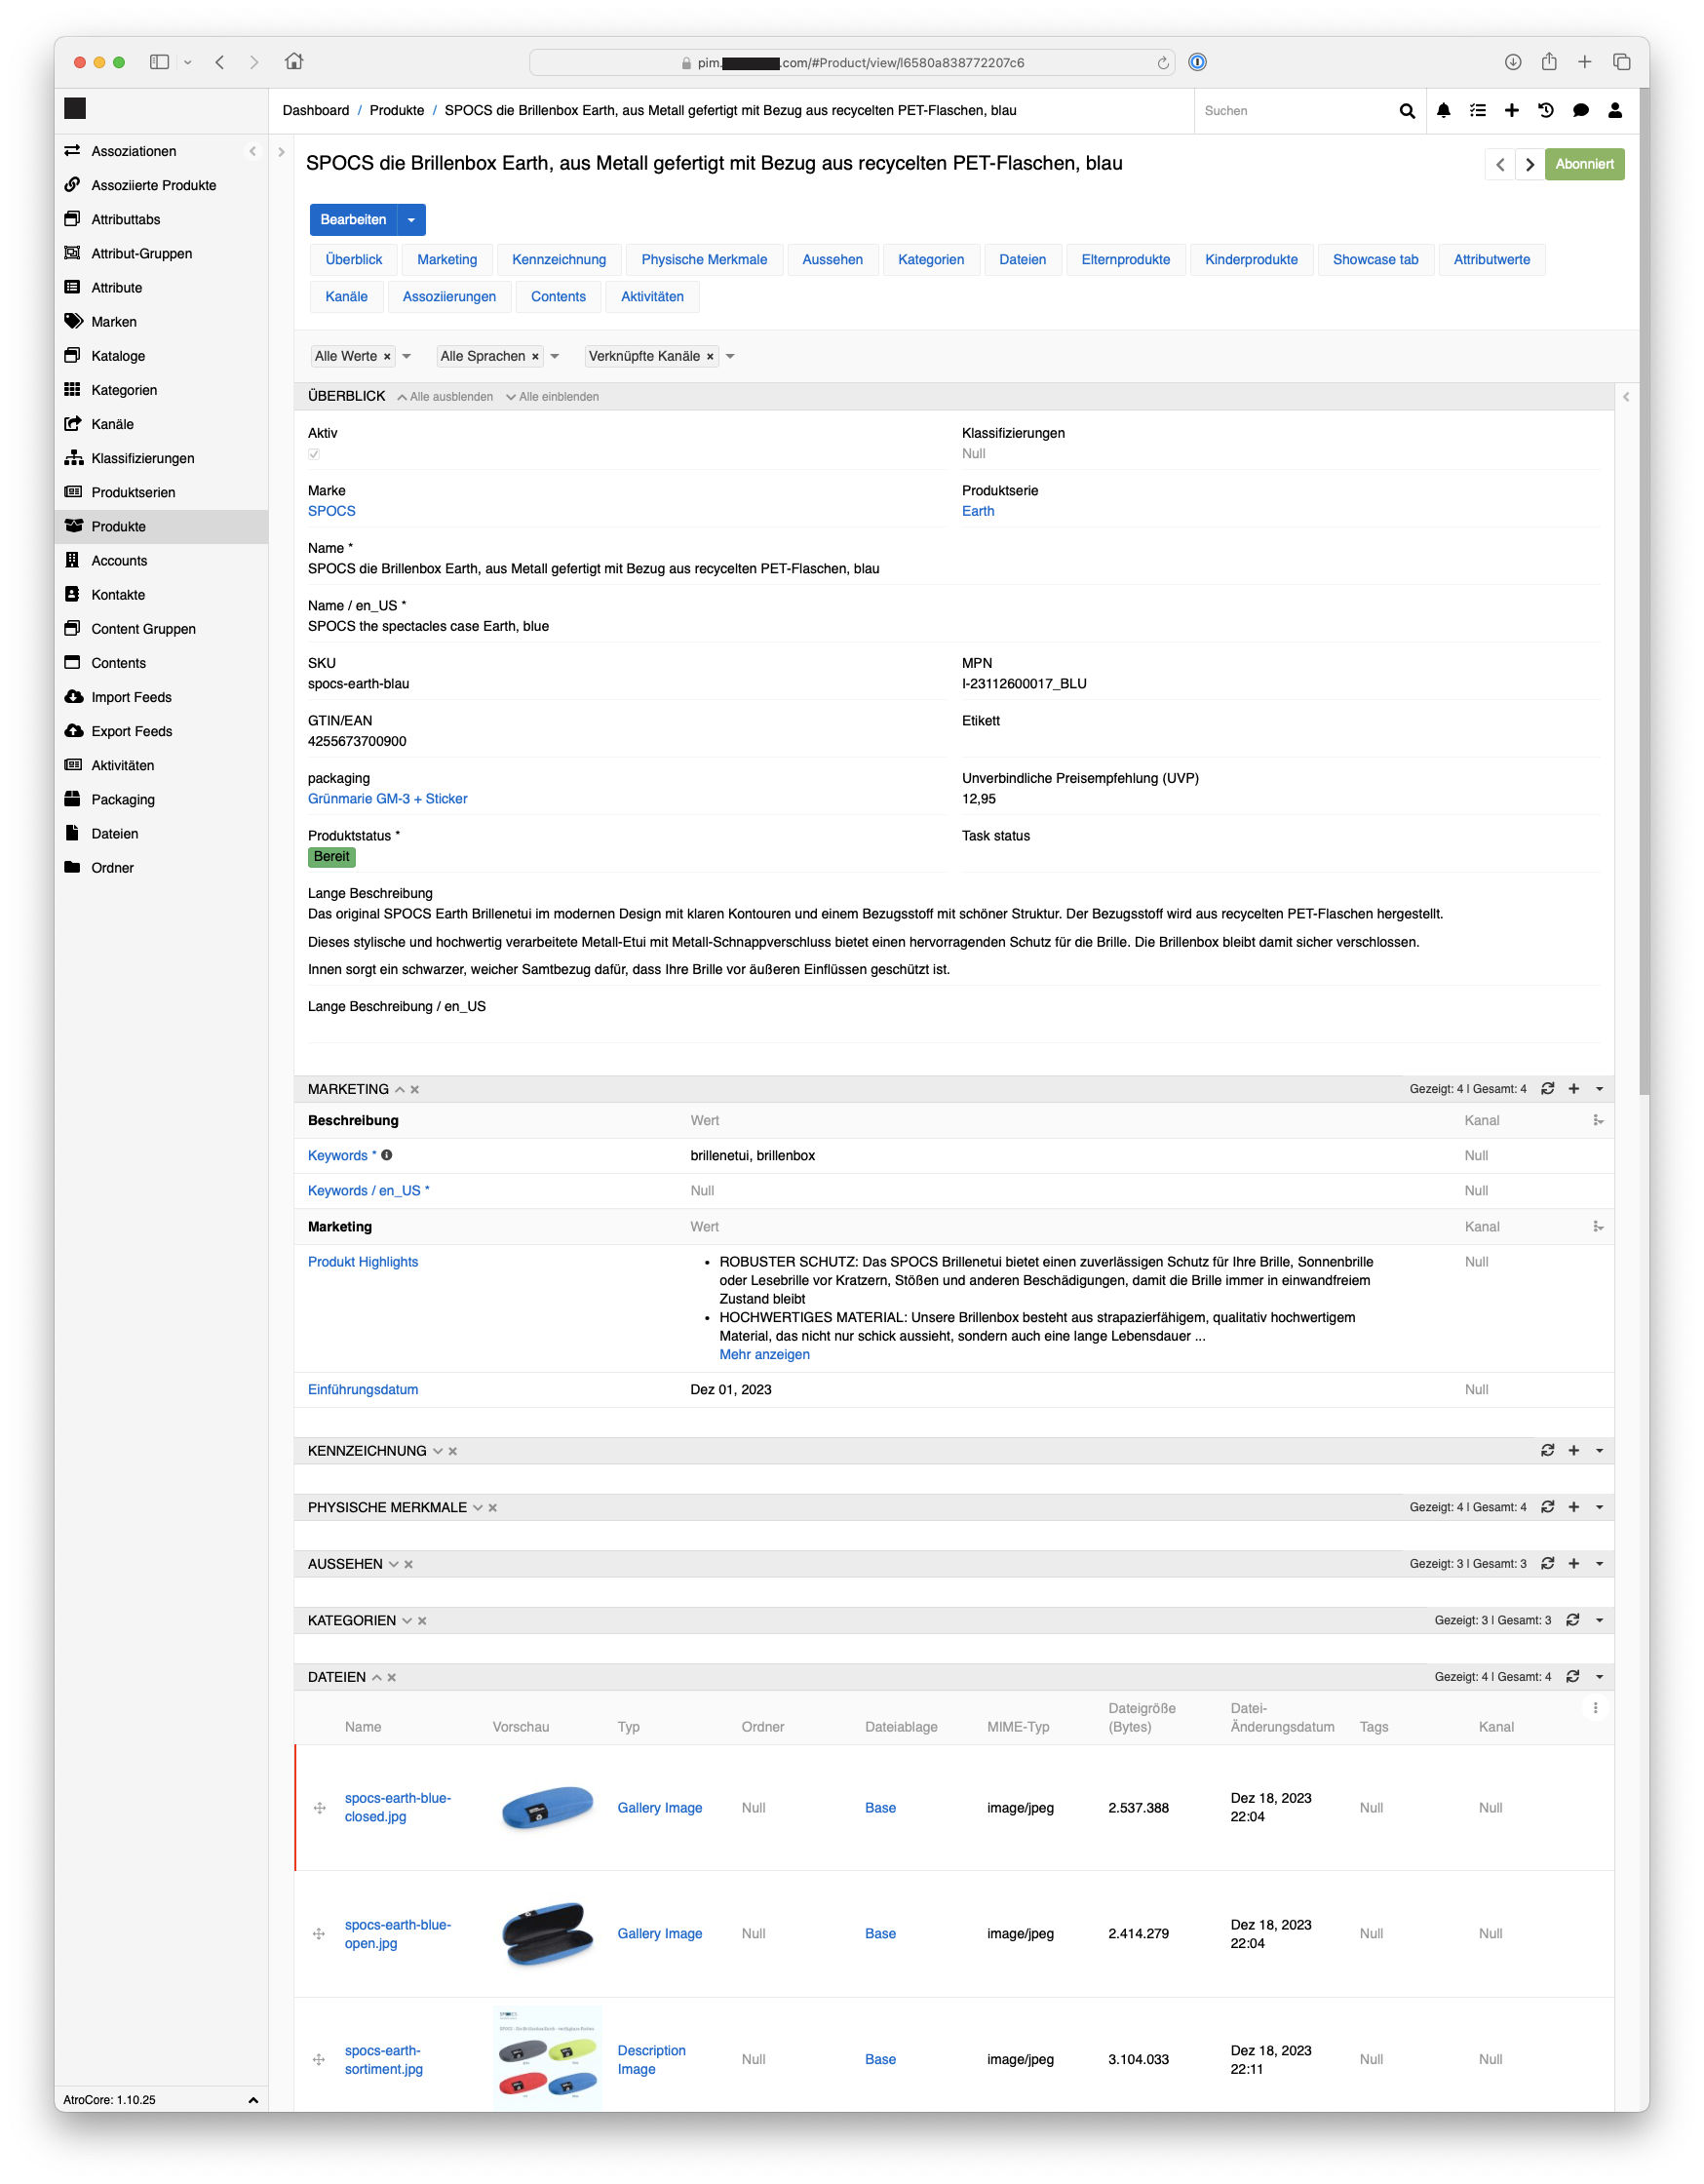1704x2184 pixels.
Task: Refresh the Dateien panel
Action: click(x=1572, y=1676)
